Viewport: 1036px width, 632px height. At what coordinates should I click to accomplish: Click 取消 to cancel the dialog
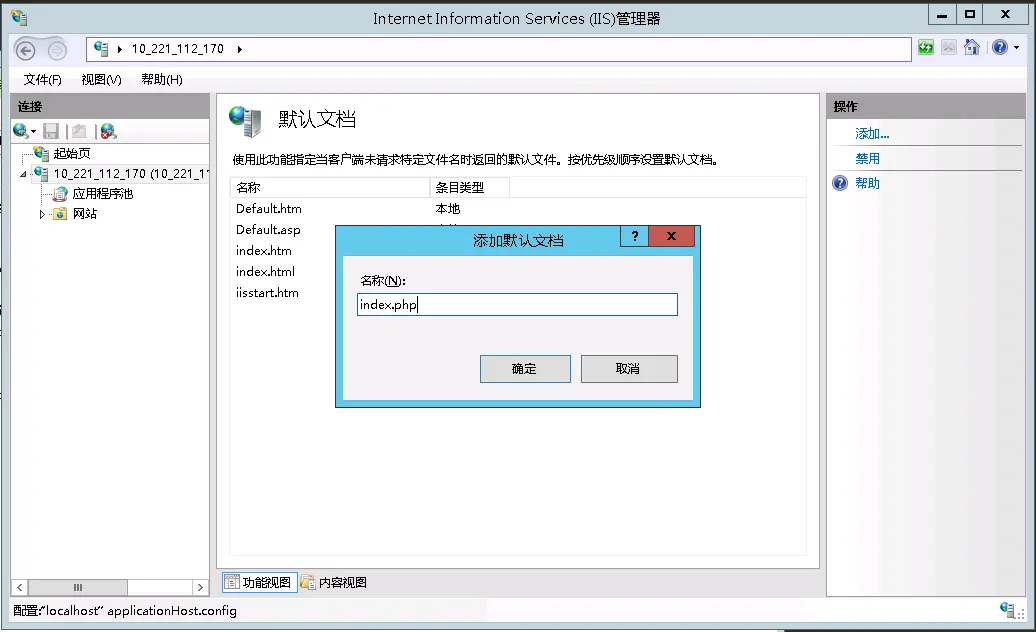click(x=629, y=369)
